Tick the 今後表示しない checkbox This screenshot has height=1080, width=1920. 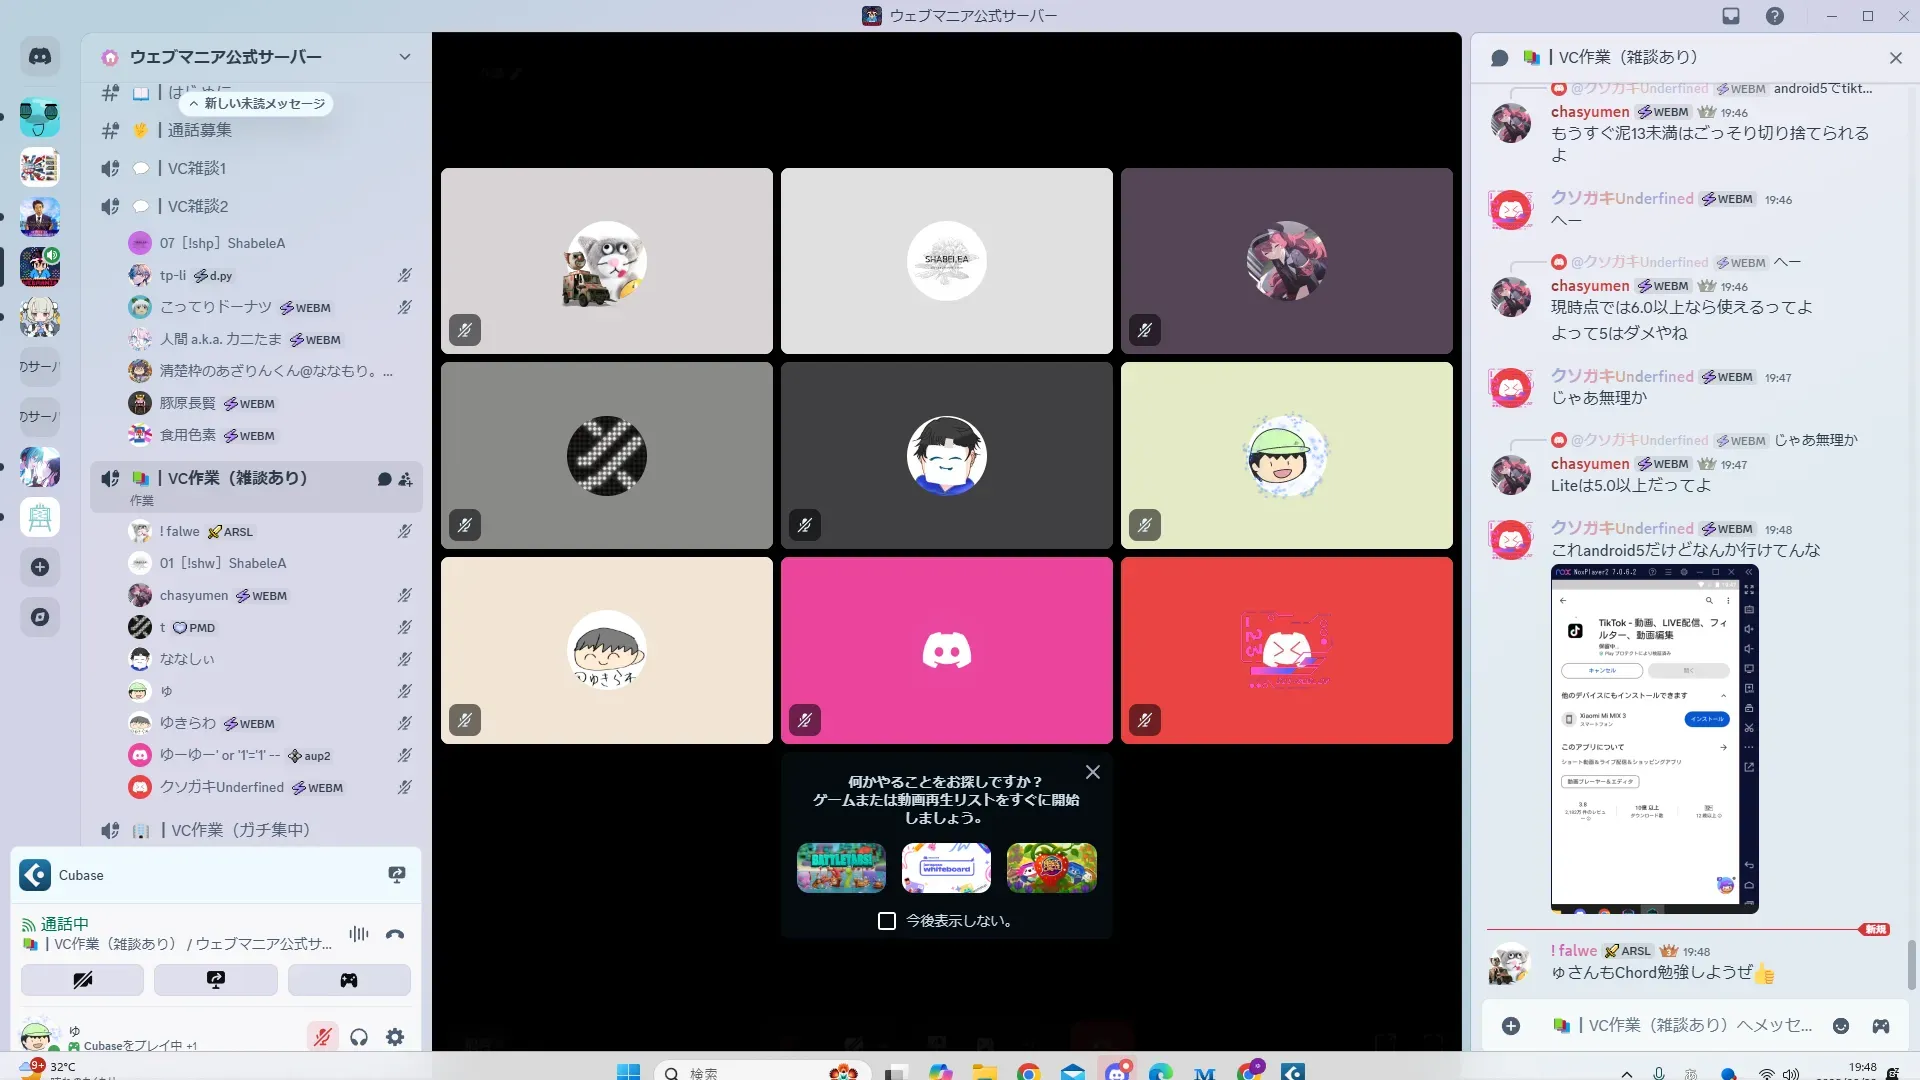tap(887, 921)
